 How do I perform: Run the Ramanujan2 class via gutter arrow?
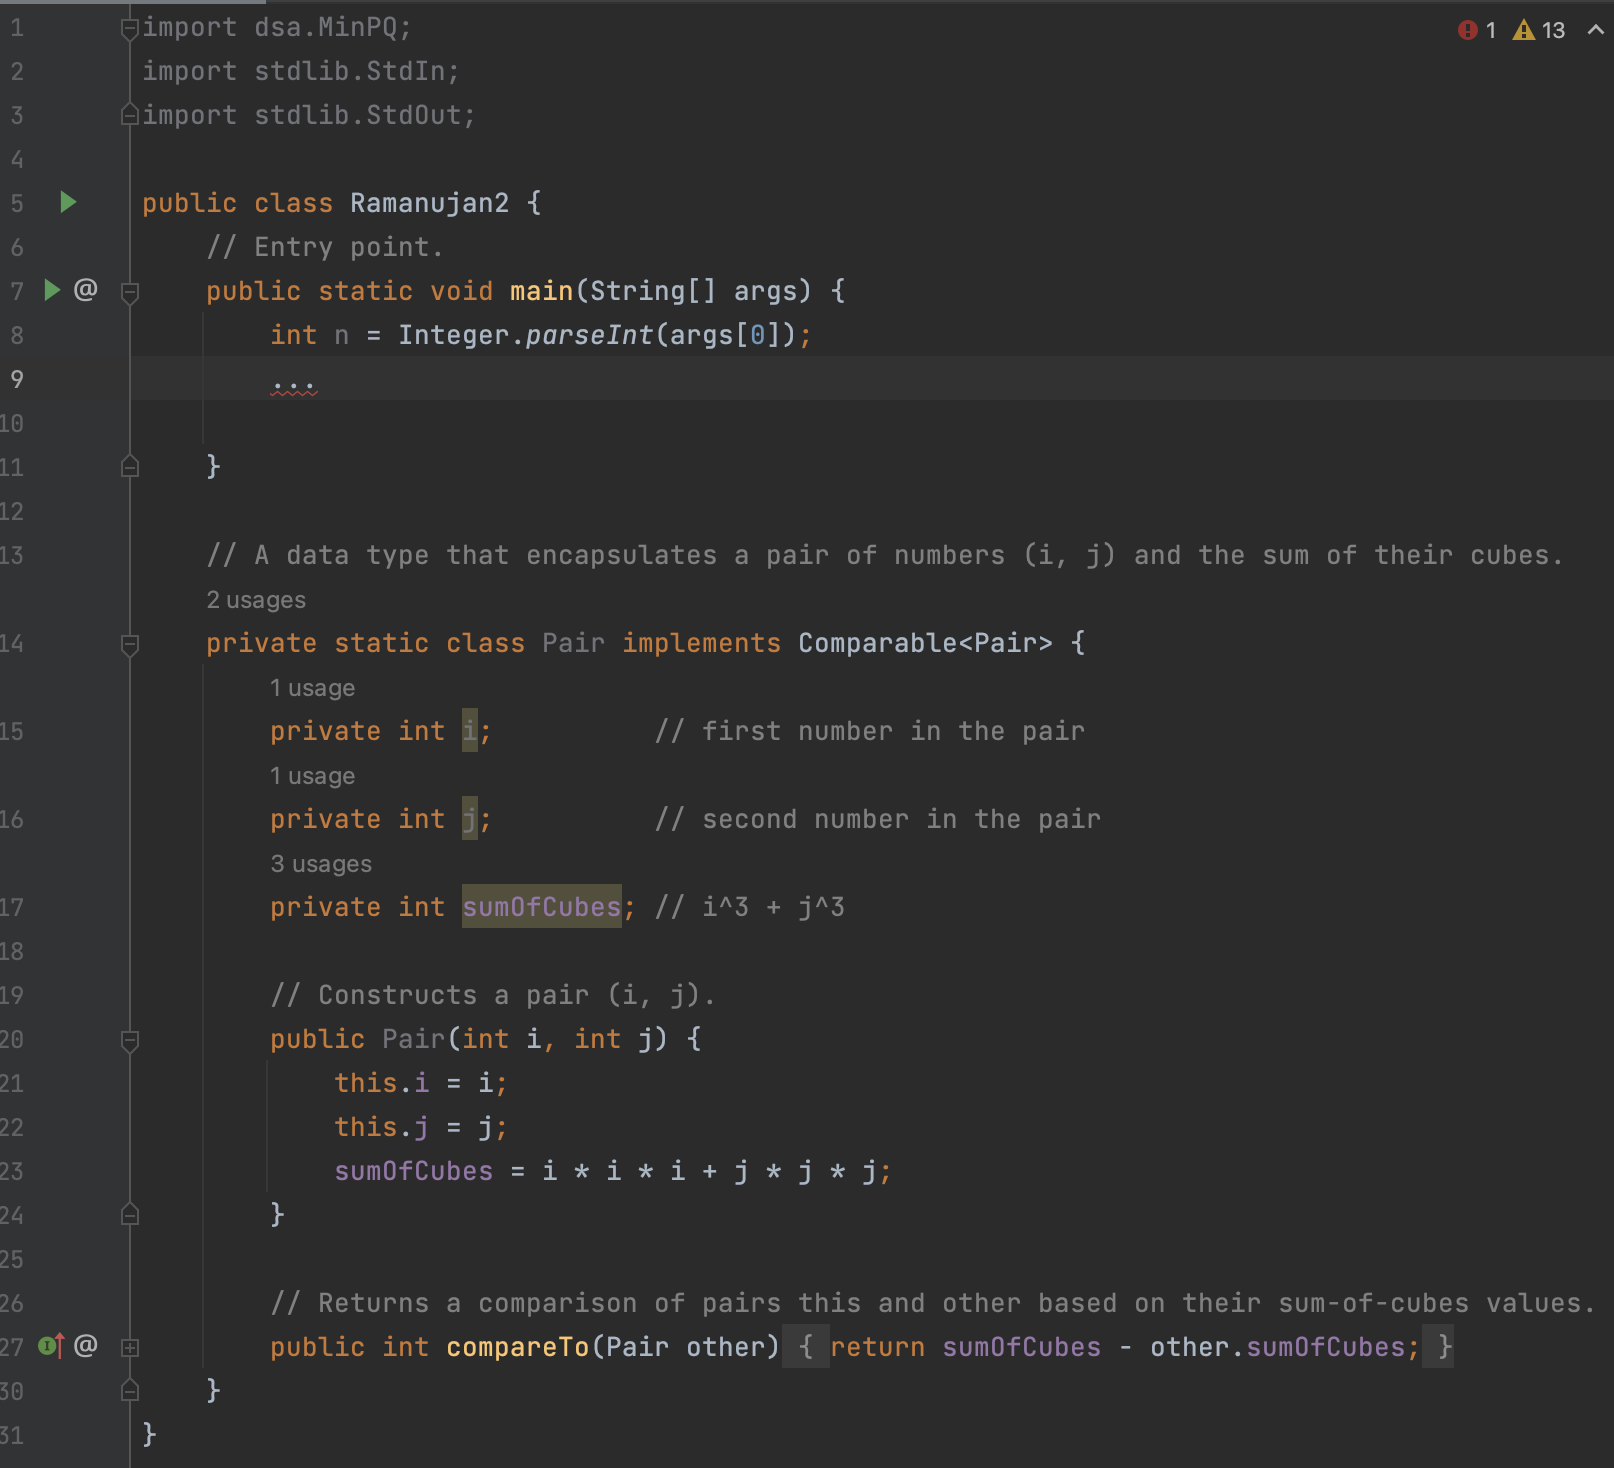68,203
